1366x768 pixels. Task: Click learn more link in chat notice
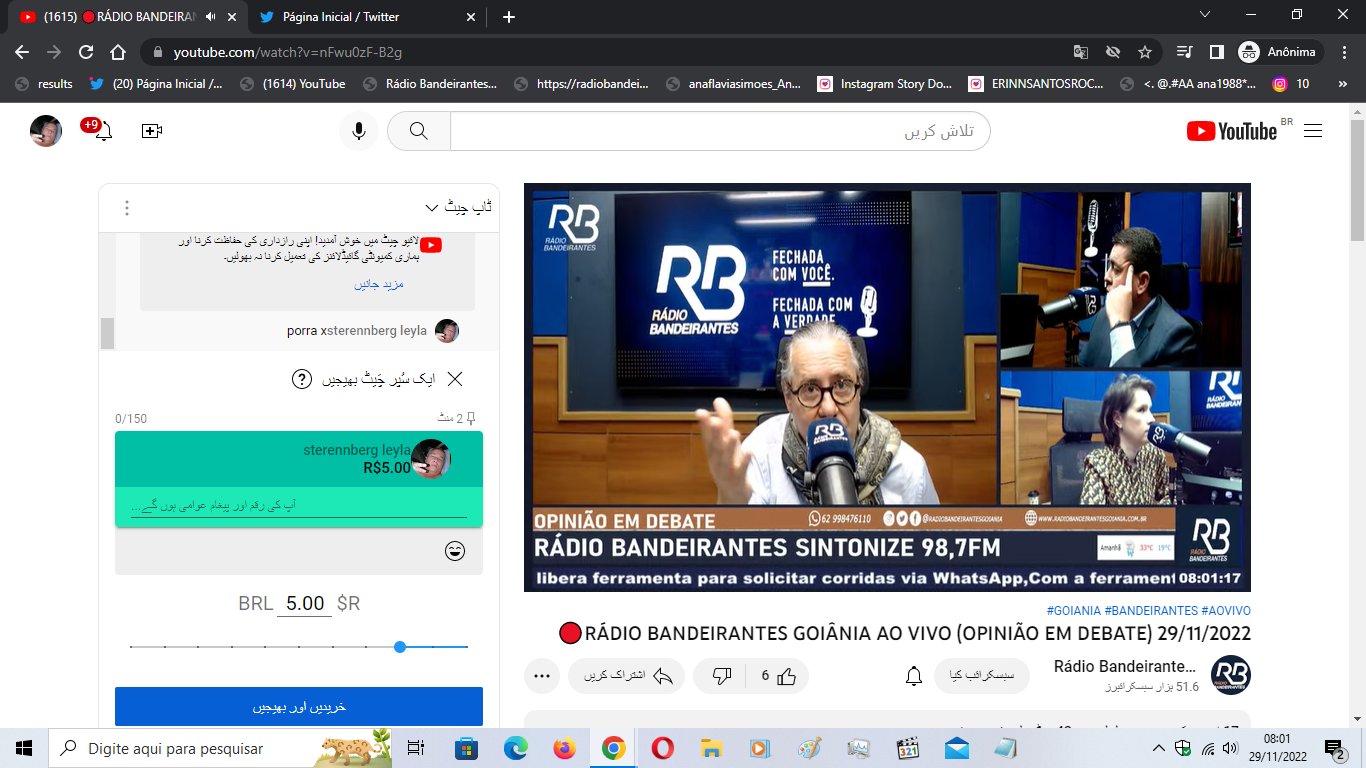click(x=379, y=284)
